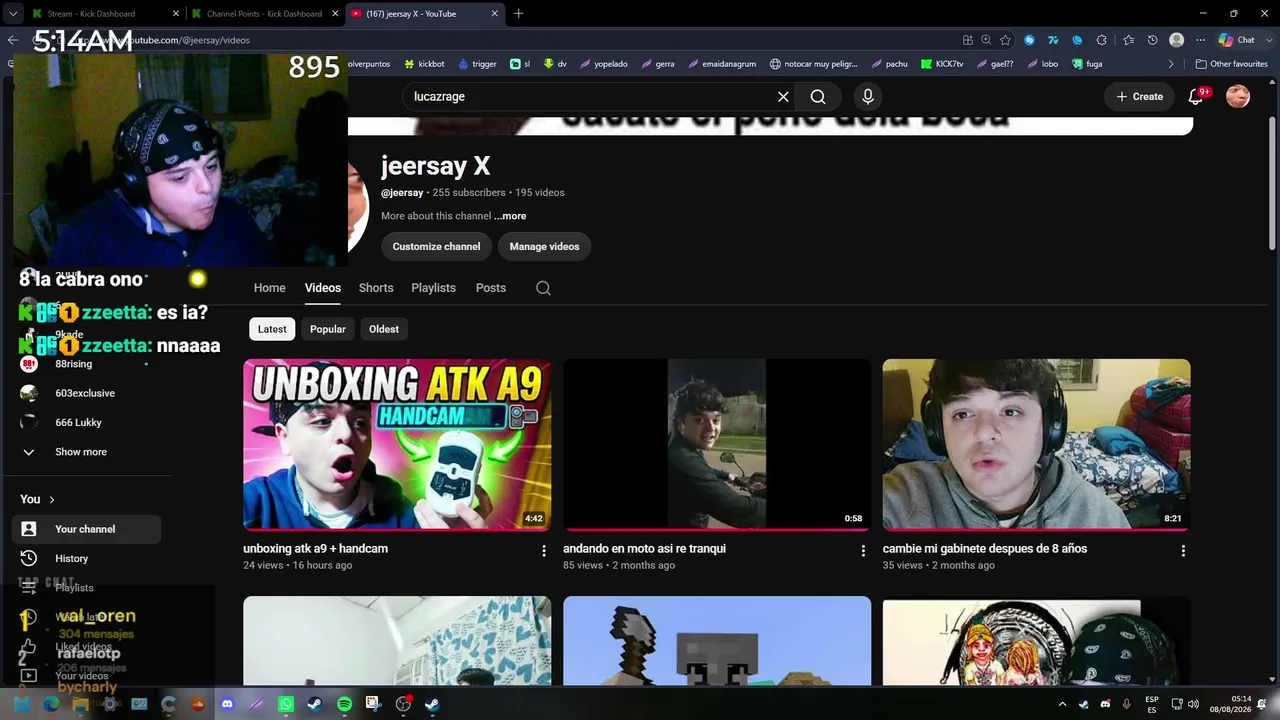
Task: Open options menu for cambie mi gabinete video
Action: tap(1183, 551)
